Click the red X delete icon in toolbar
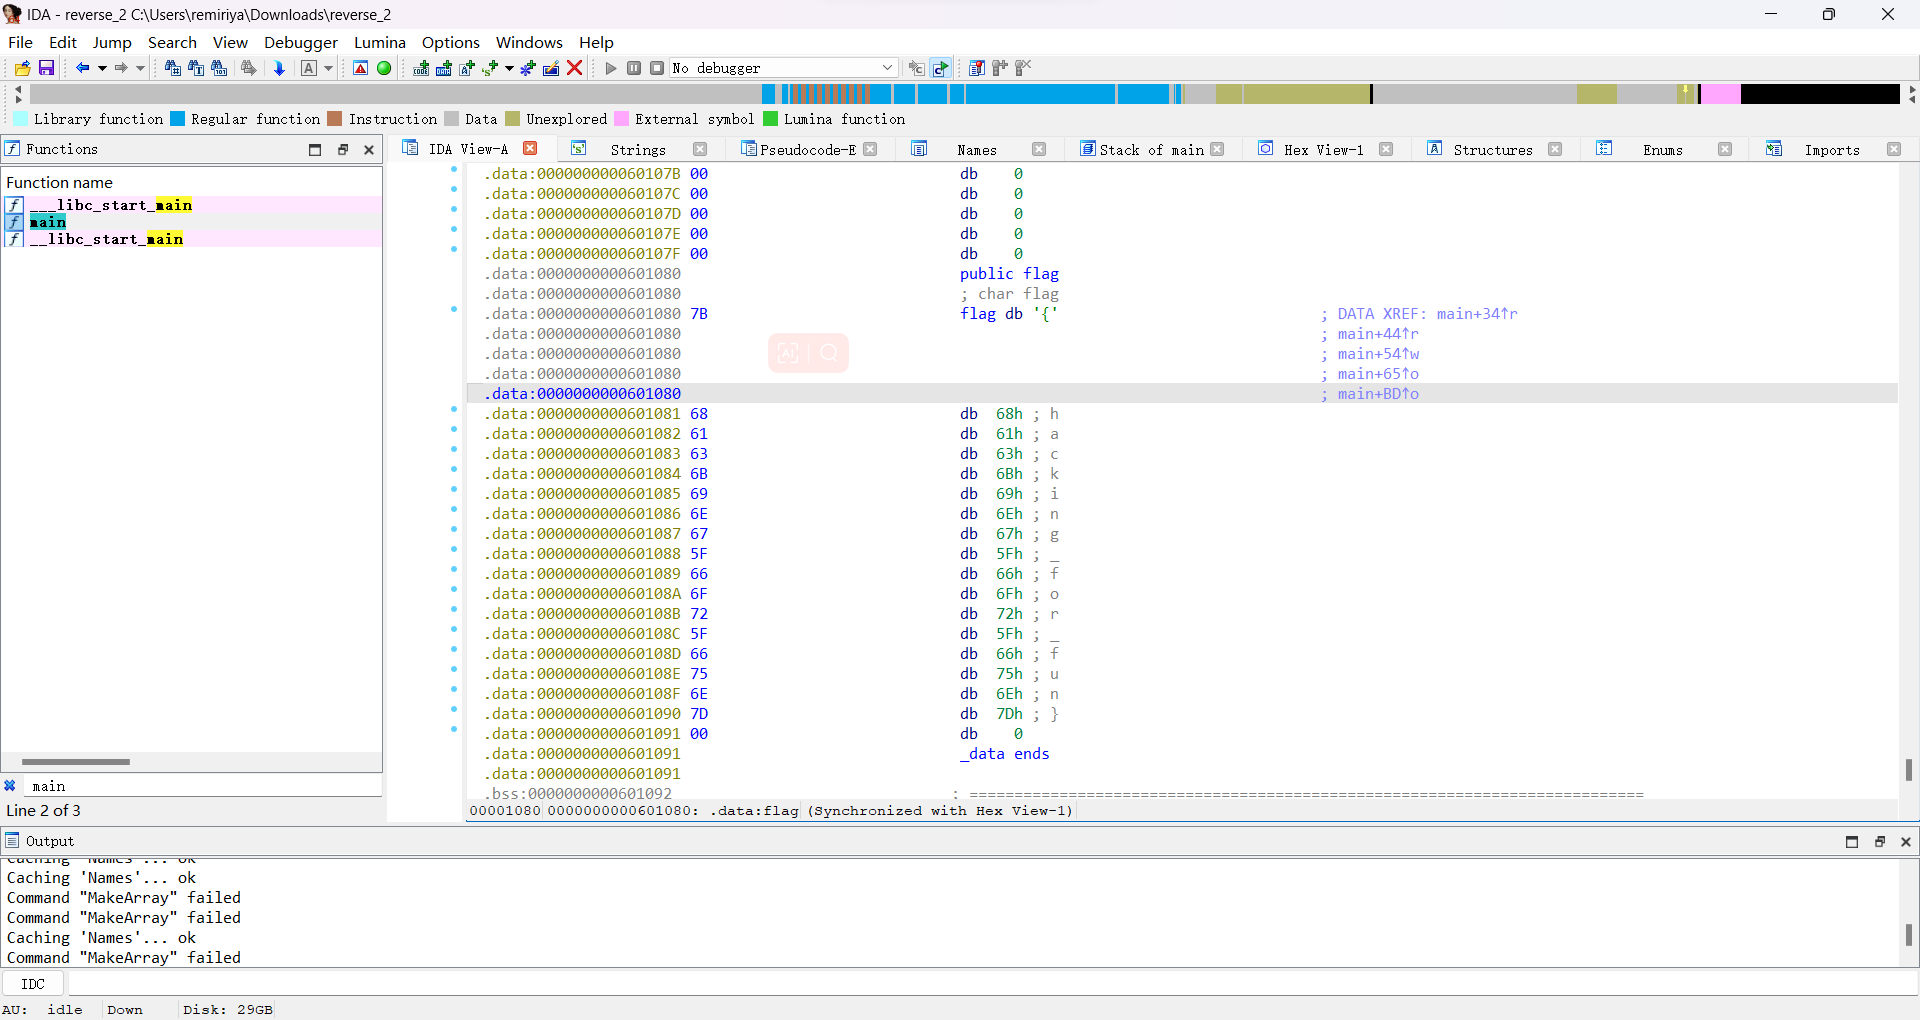The height and width of the screenshot is (1020, 1920). coord(575,68)
